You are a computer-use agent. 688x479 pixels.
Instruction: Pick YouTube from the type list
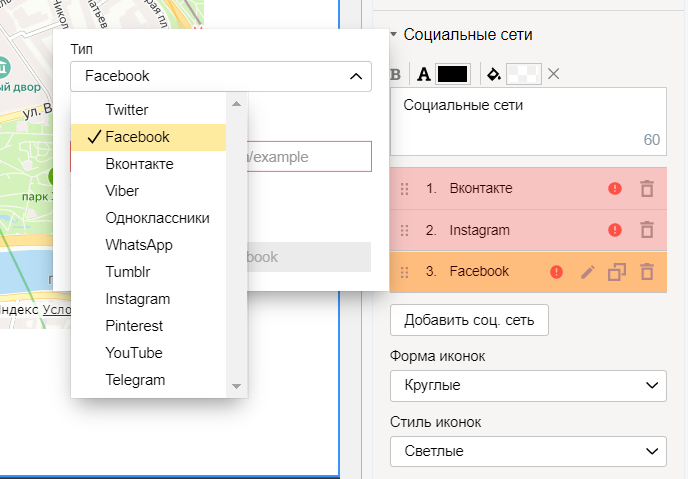pos(148,353)
